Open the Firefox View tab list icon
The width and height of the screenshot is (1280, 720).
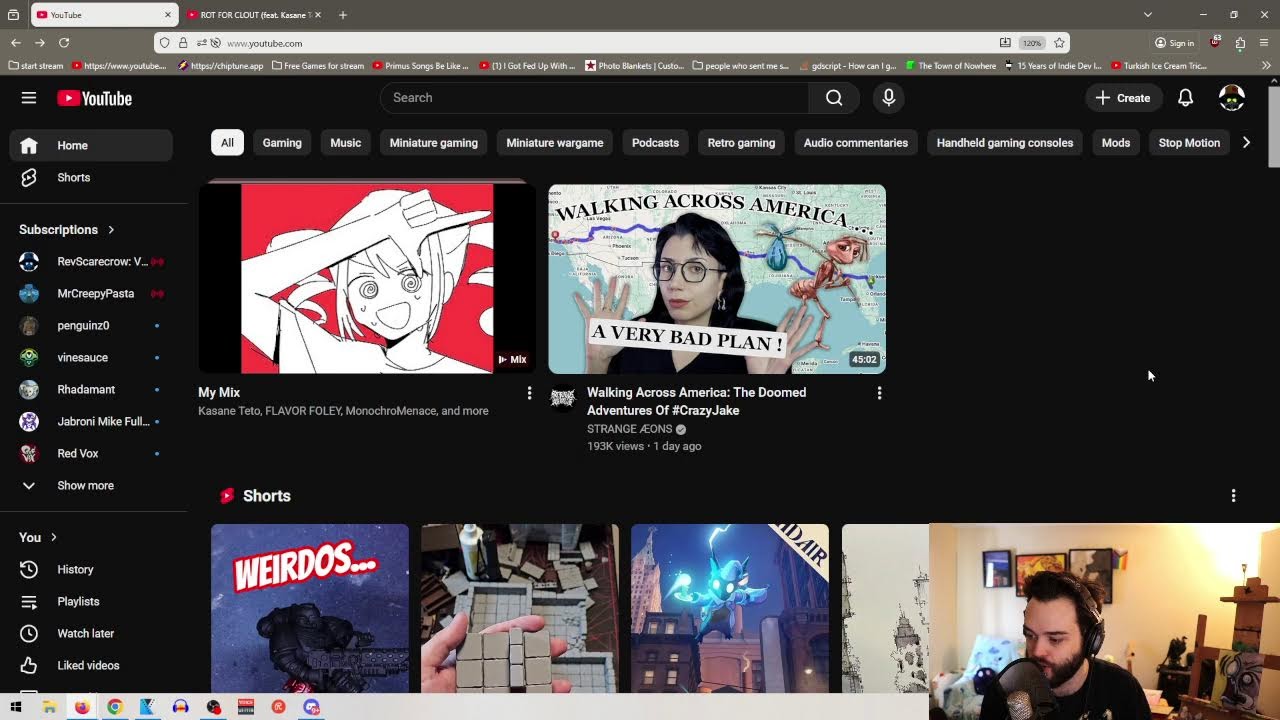pyautogui.click(x=13, y=15)
